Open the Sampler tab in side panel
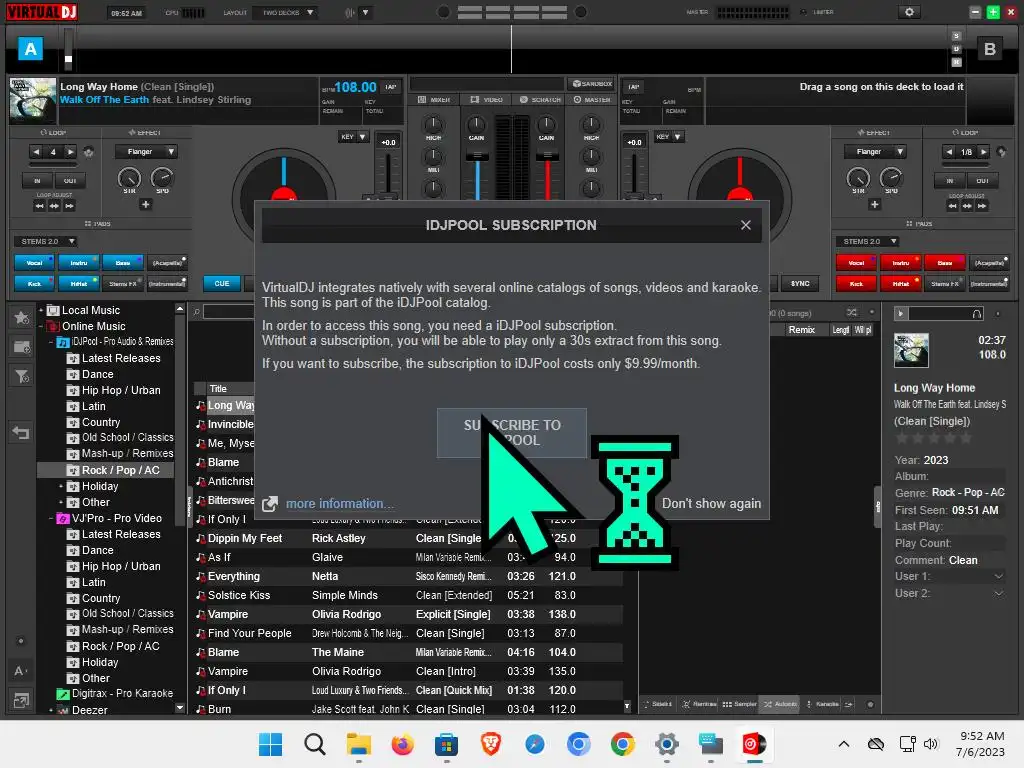1024x768 pixels. (740, 704)
